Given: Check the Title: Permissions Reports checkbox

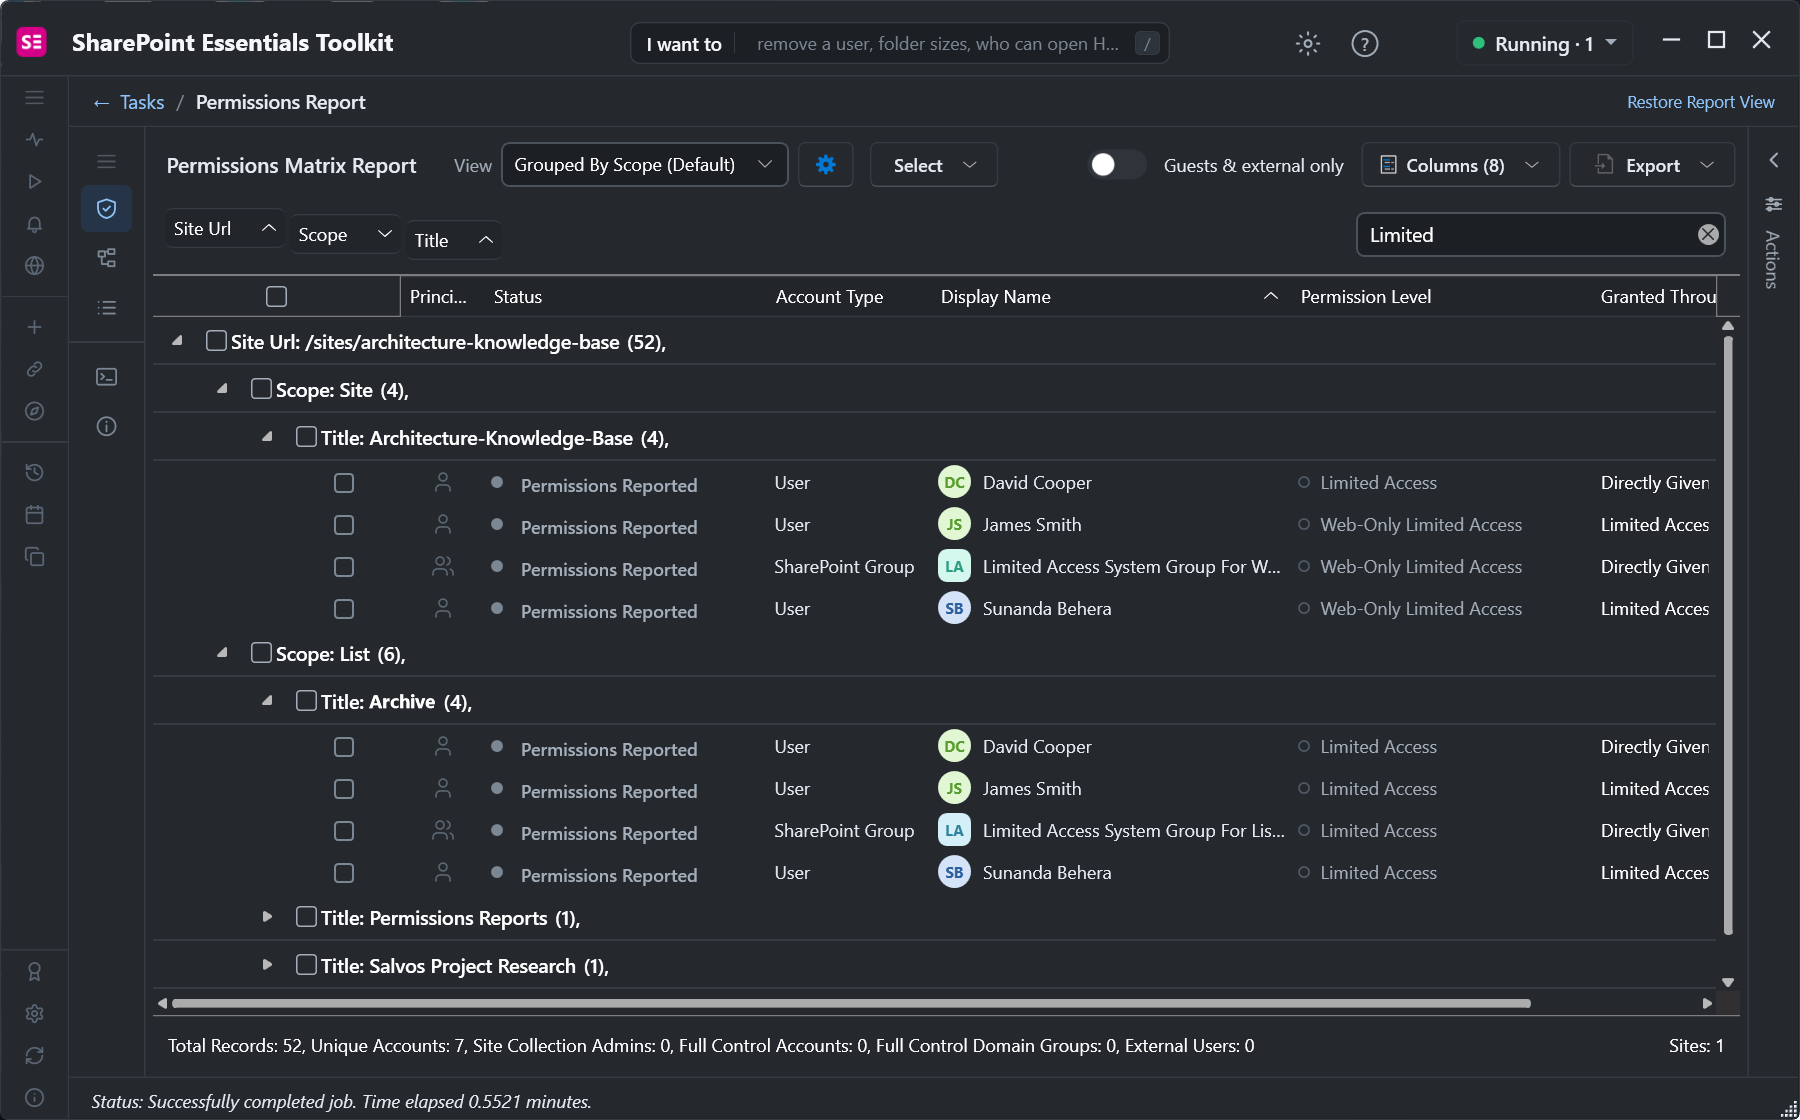Looking at the screenshot, I should (x=306, y=917).
